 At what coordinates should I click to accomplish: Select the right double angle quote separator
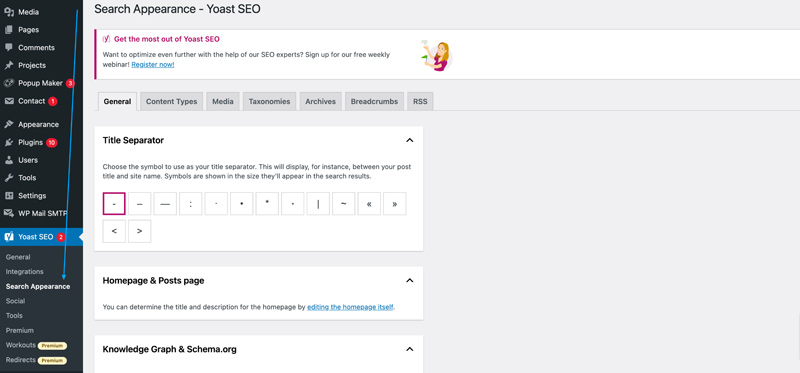394,204
